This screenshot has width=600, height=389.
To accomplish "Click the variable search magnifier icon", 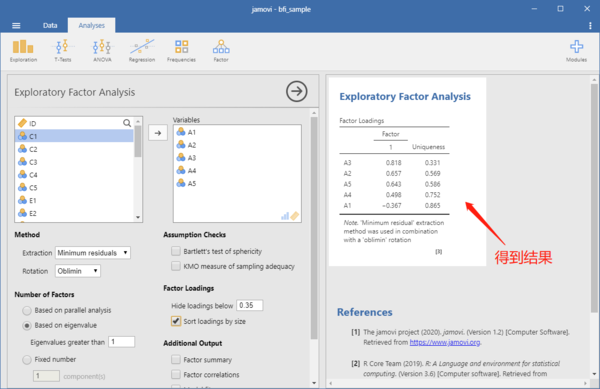I will coord(127,123).
